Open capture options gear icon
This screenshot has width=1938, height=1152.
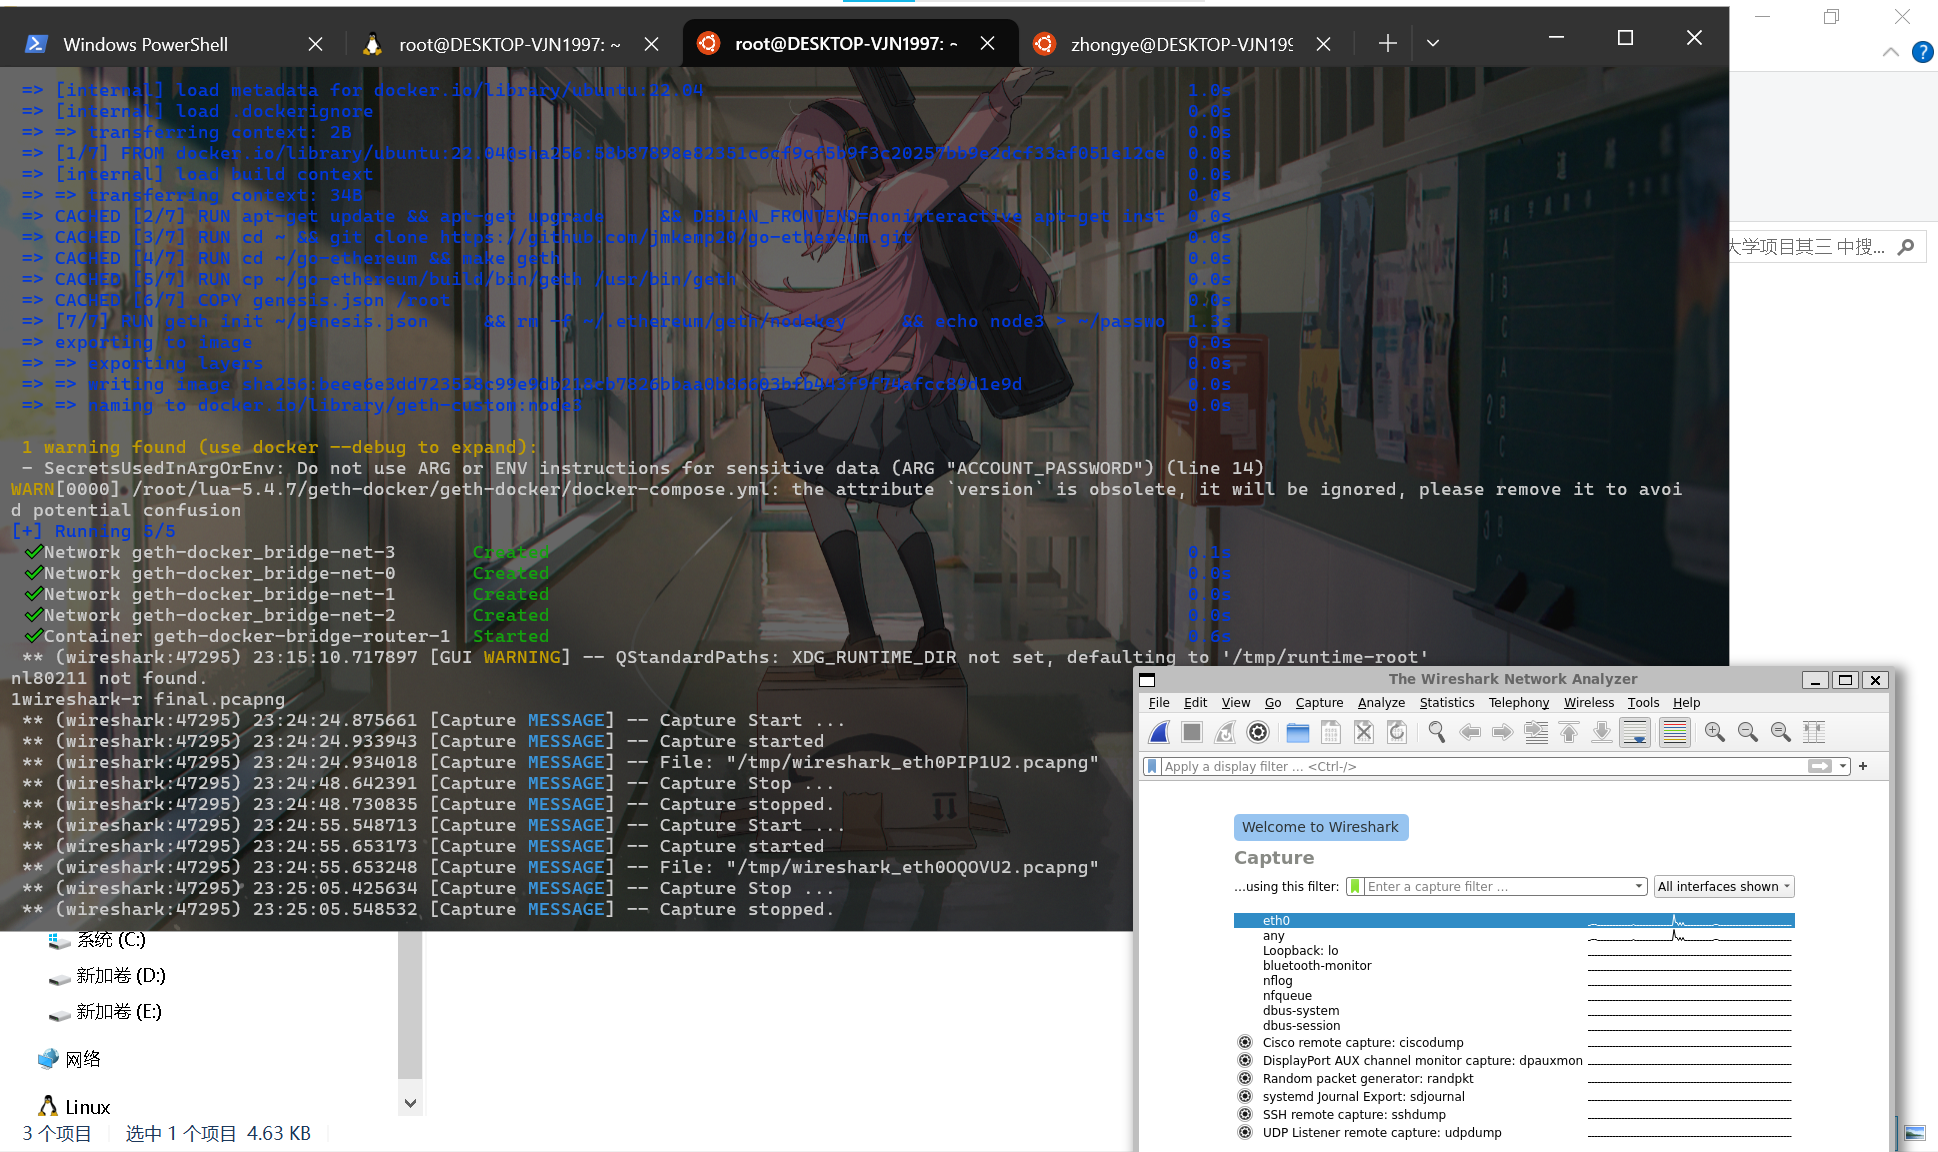tap(1258, 732)
